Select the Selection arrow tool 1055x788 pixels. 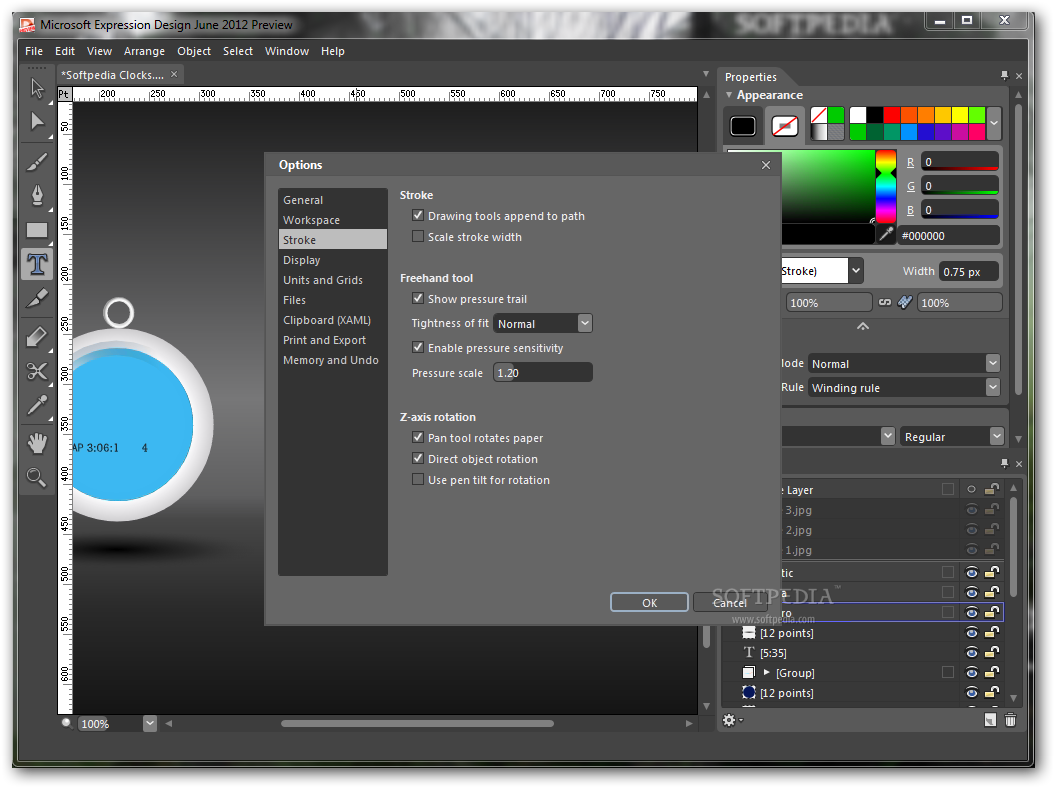click(37, 88)
